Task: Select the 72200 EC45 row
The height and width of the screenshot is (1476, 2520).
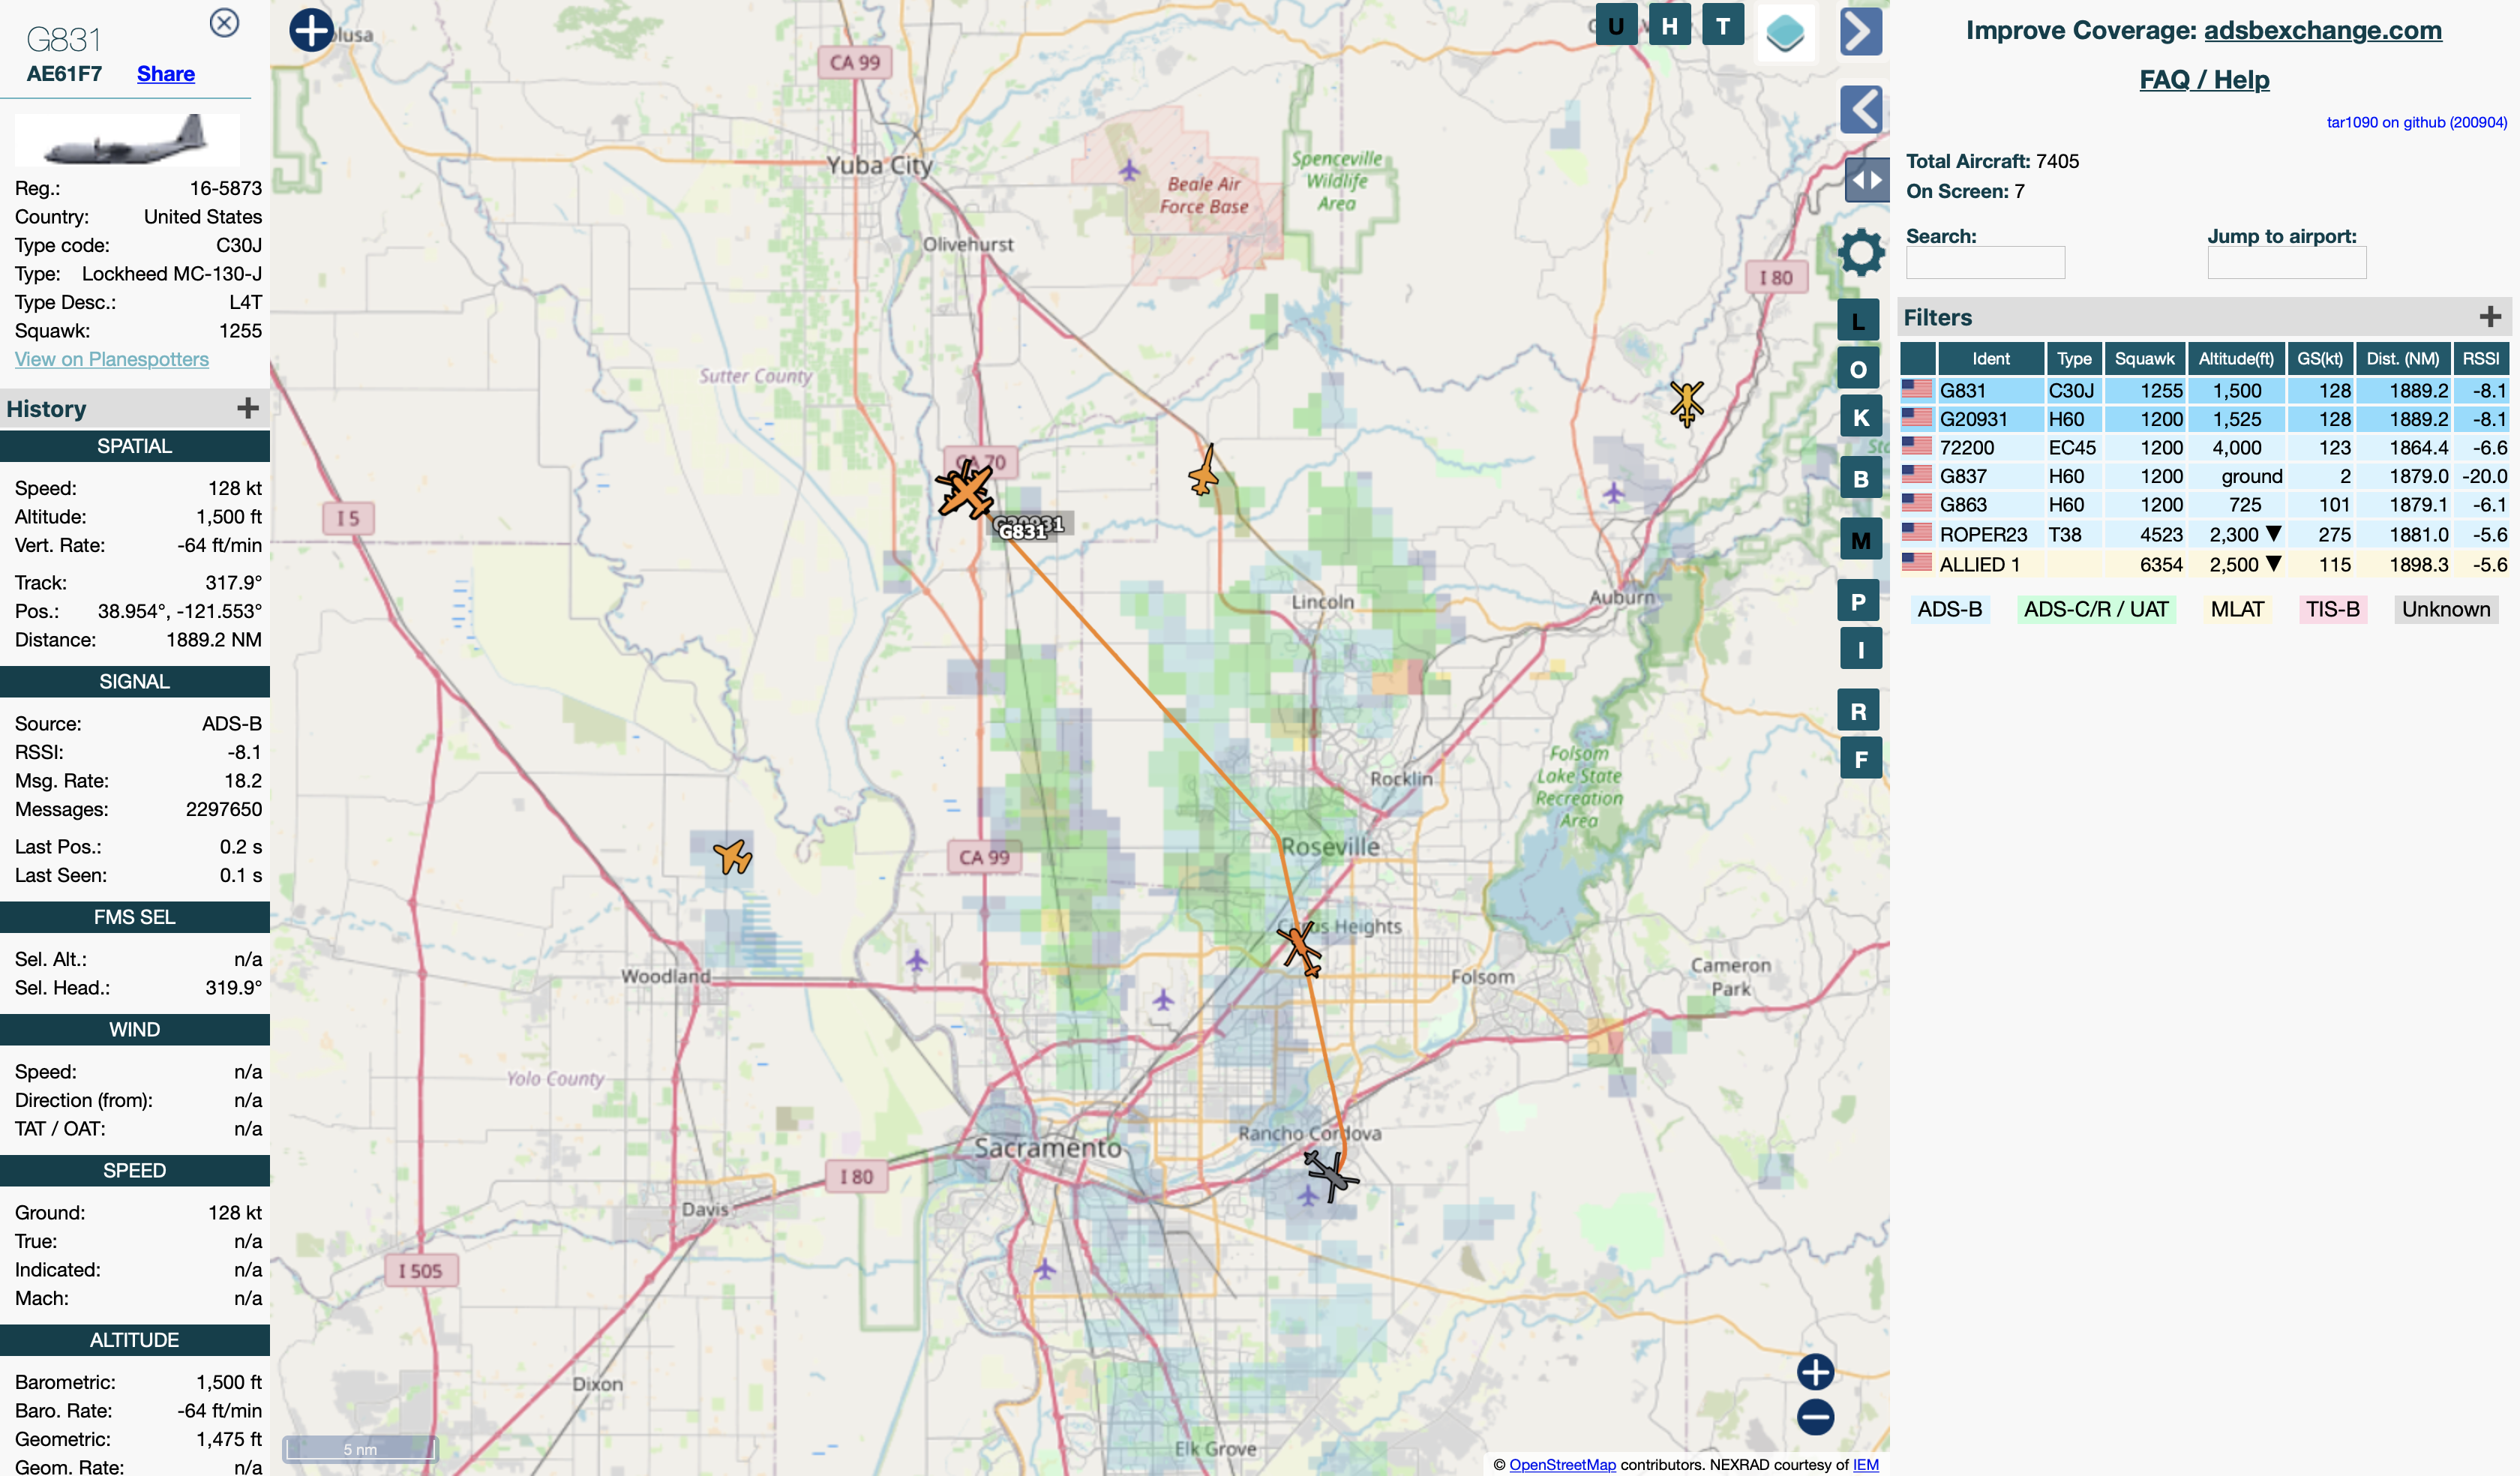Action: (2204, 448)
